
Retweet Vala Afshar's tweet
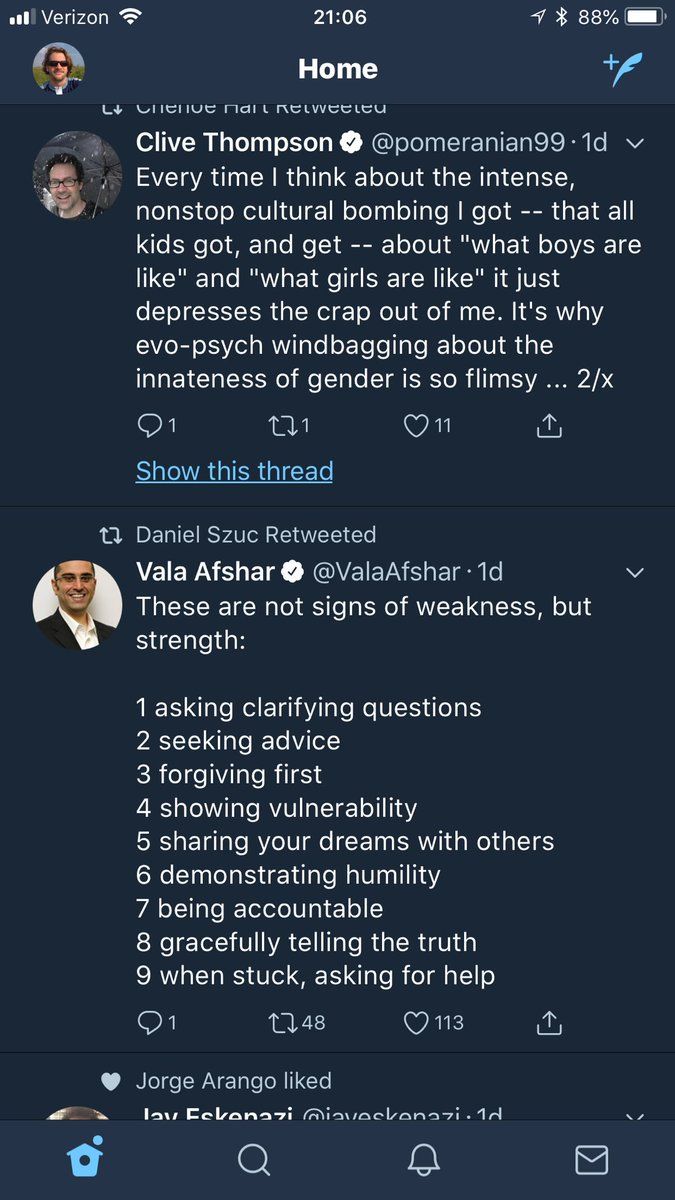[x=283, y=1023]
